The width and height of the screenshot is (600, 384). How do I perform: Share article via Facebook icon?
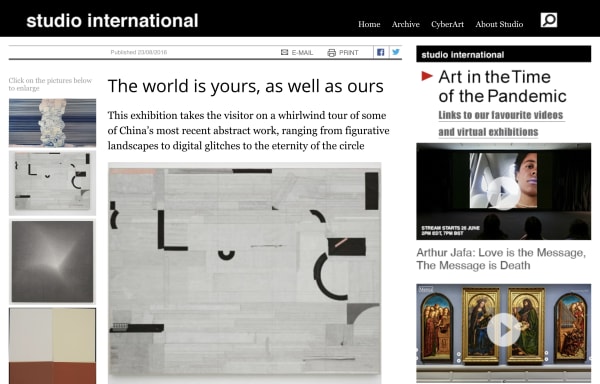point(380,52)
